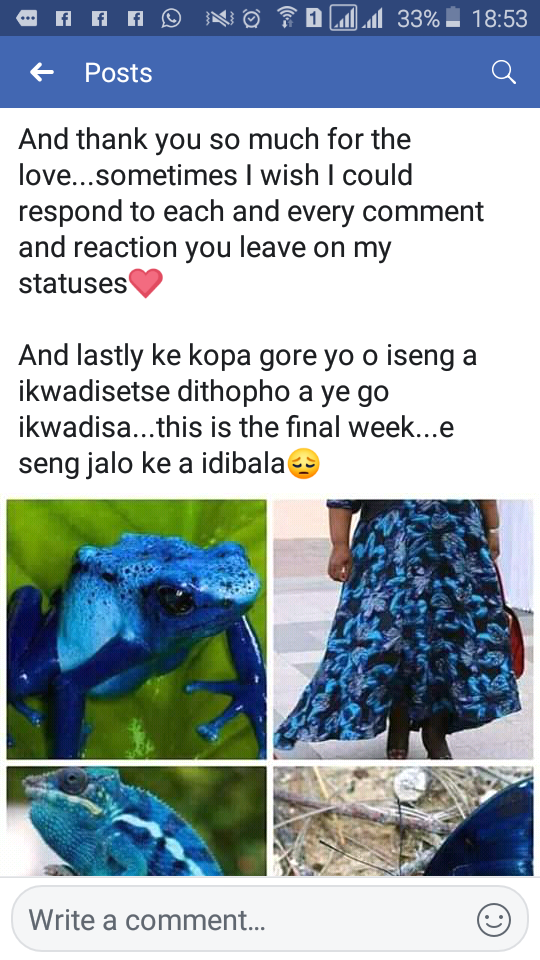The width and height of the screenshot is (540, 960).
Task: Tap the alarm clock status icon
Action: coord(251,19)
